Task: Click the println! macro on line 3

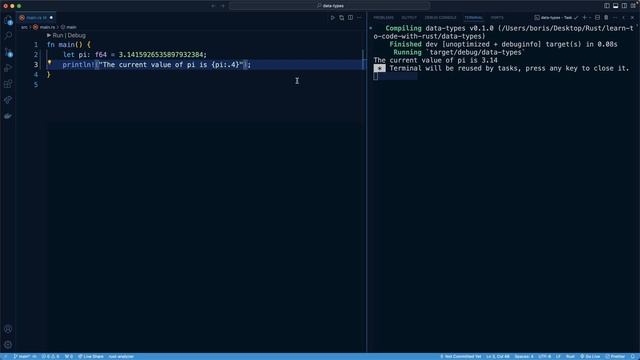Action: click(x=78, y=64)
